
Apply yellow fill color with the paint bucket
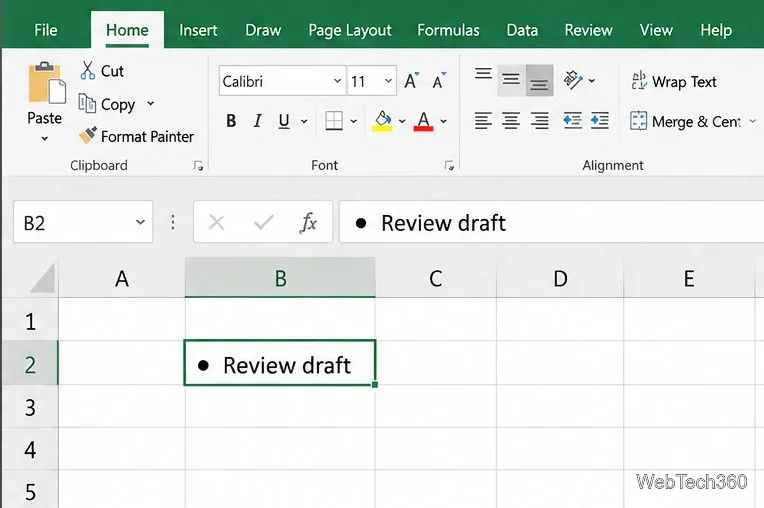(x=382, y=121)
